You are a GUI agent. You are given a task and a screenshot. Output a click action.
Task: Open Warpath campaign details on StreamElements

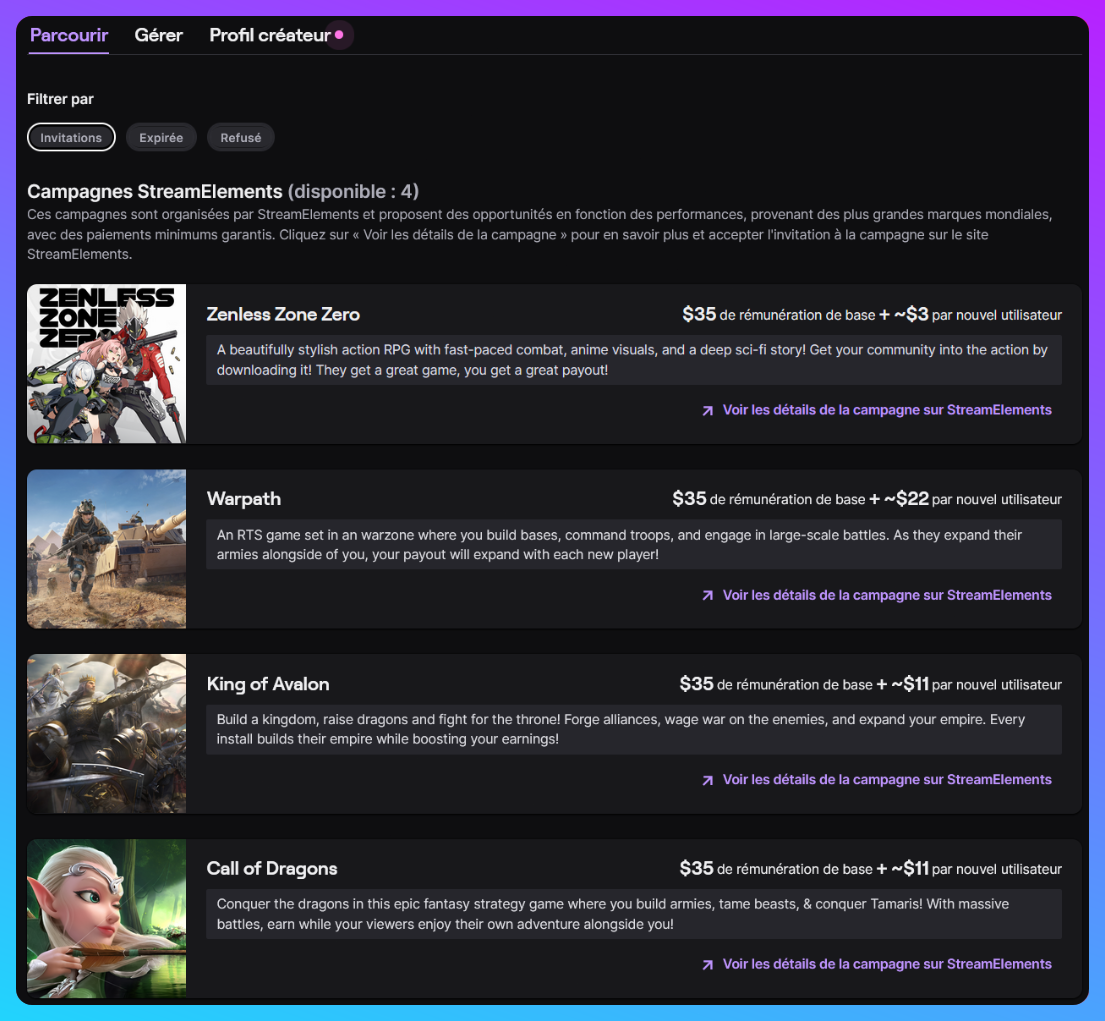[887, 595]
